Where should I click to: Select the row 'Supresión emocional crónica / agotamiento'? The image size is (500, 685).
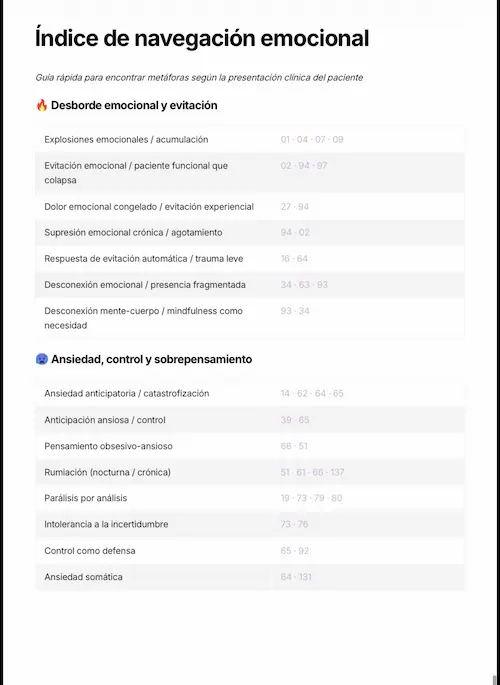point(250,232)
